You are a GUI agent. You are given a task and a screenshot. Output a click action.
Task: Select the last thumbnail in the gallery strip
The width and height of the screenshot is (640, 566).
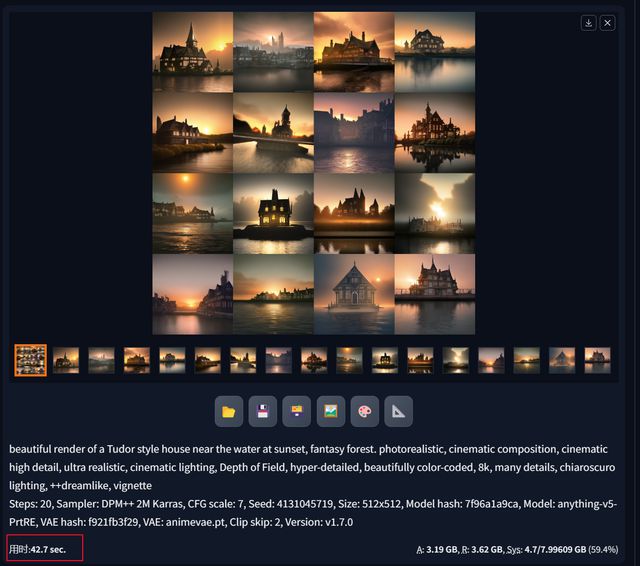coord(598,360)
